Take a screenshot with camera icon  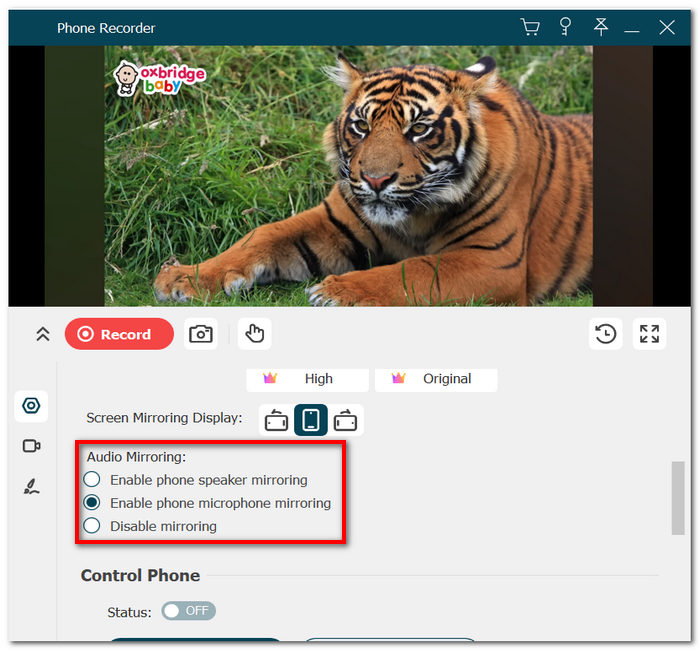(201, 334)
